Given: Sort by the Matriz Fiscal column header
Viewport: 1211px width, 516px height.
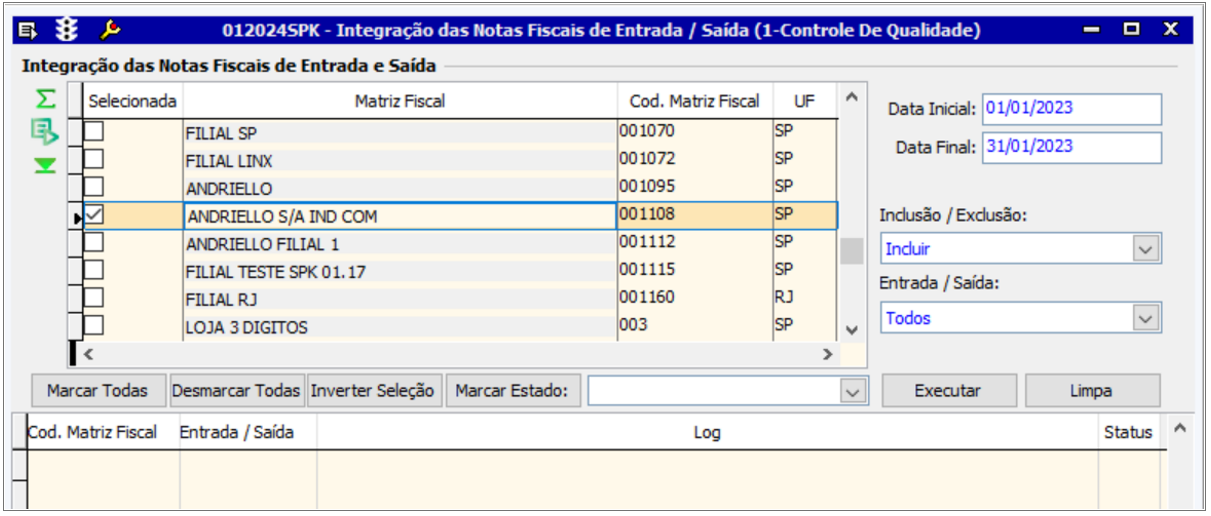Looking at the screenshot, I should pyautogui.click(x=399, y=101).
